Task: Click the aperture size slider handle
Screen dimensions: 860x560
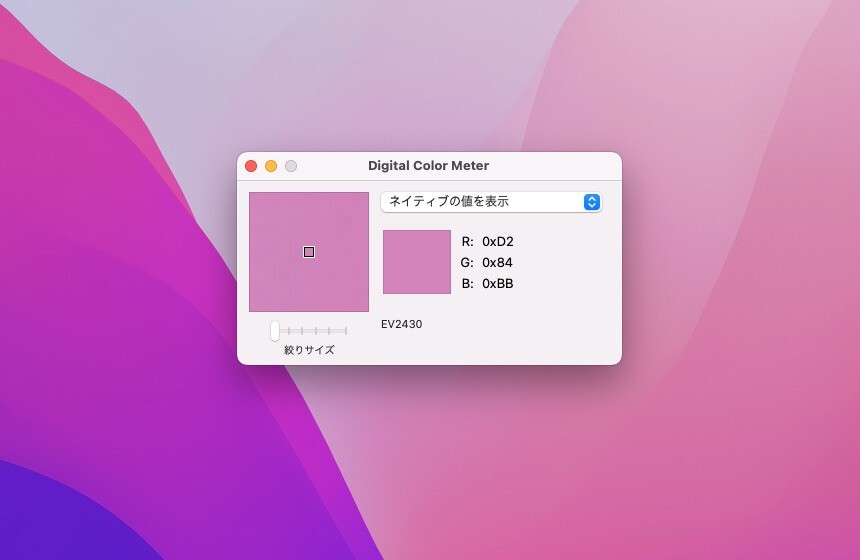Action: coord(275,331)
